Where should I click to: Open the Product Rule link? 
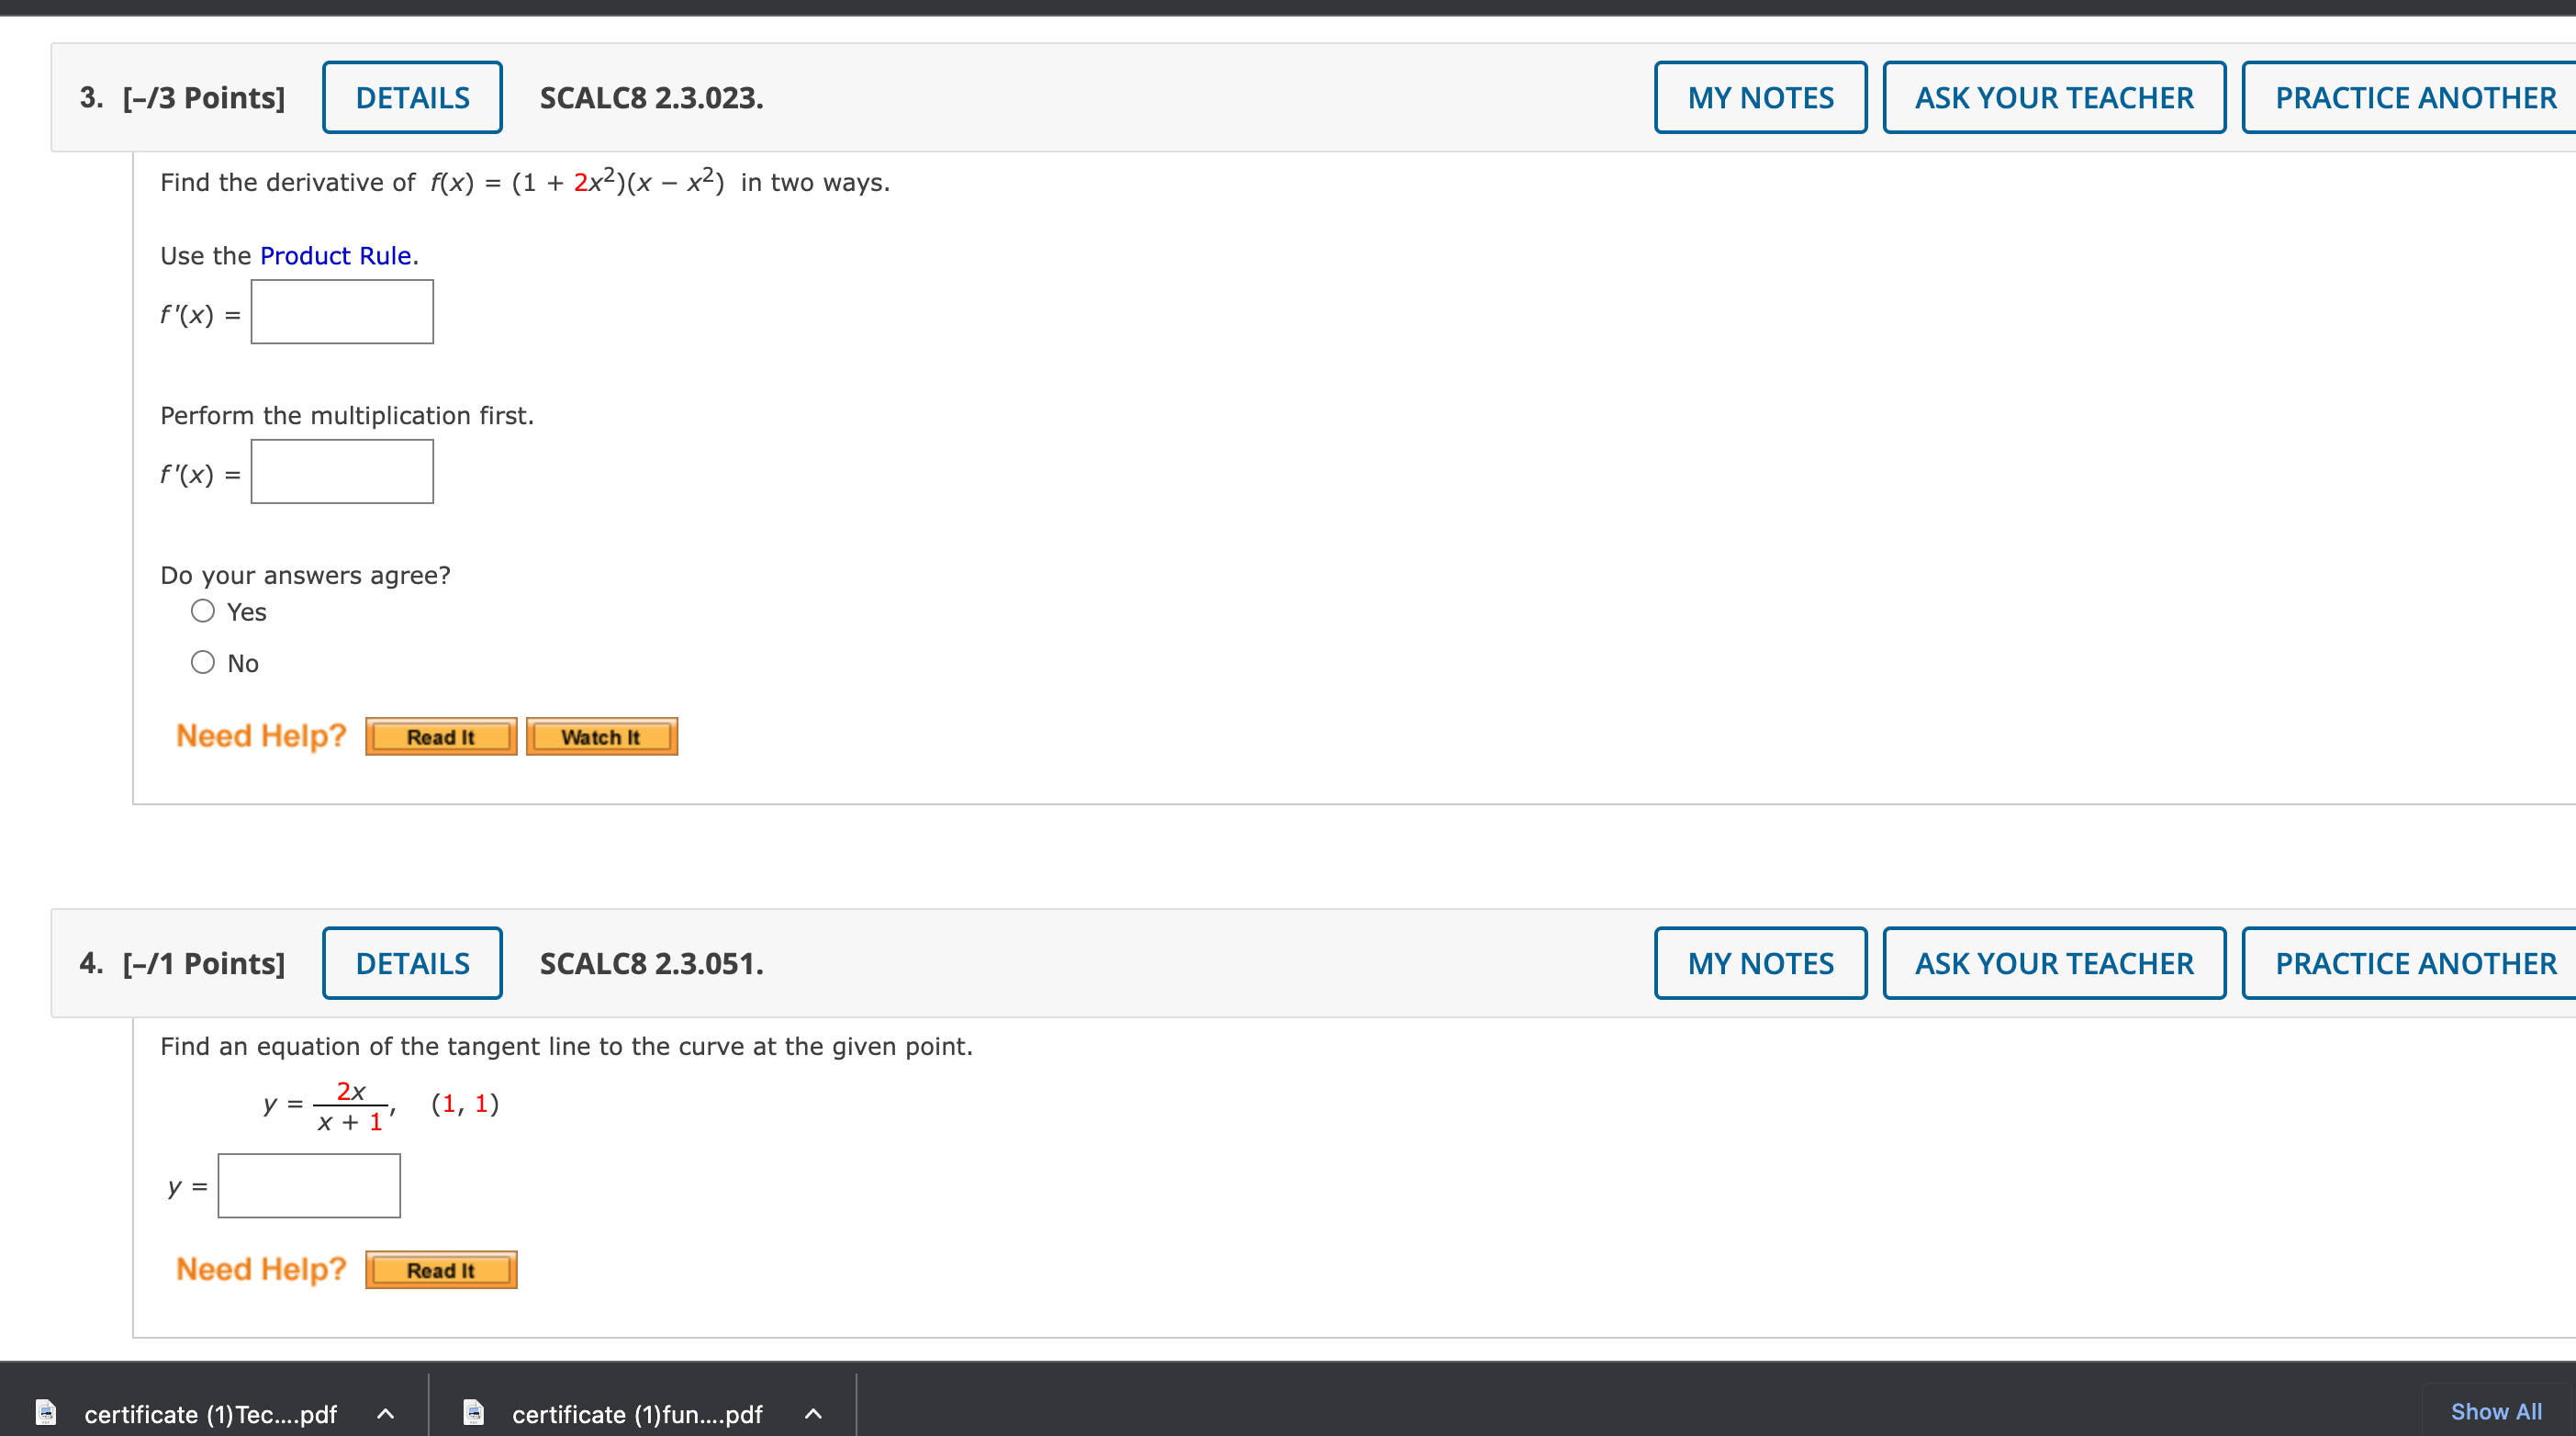[x=335, y=255]
